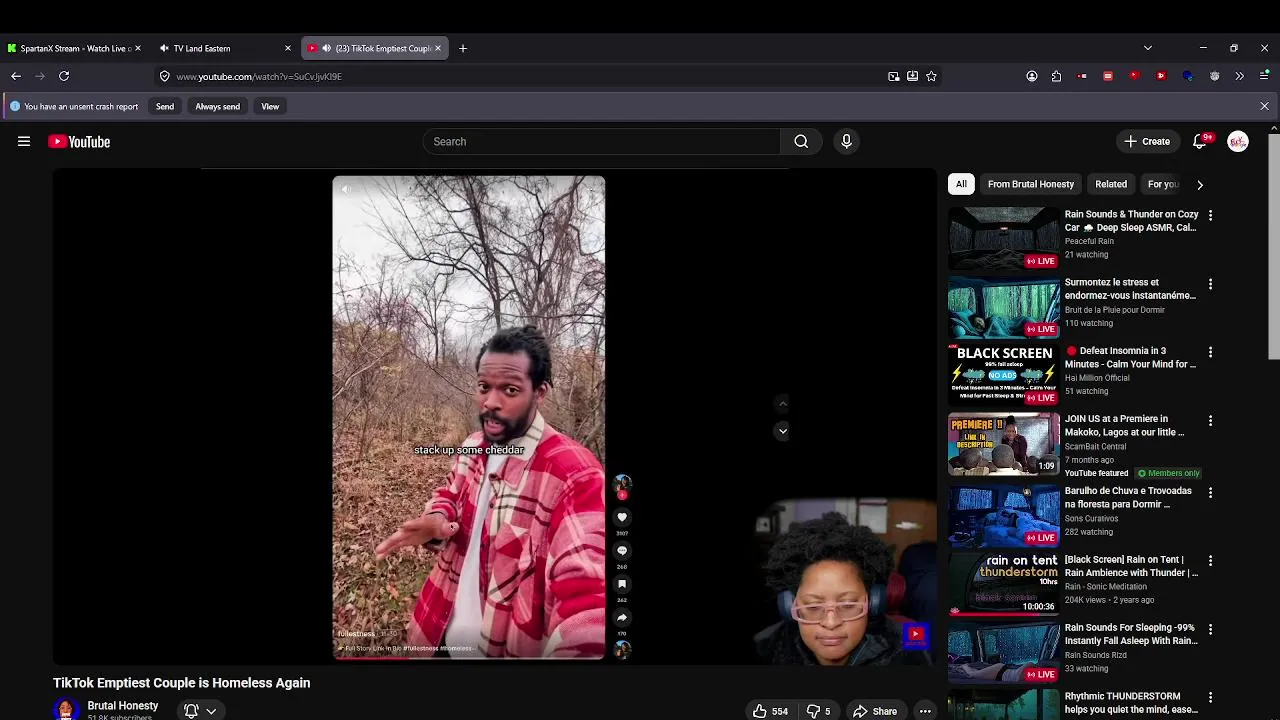
Task: Select the For you filter chip
Action: [1163, 184]
